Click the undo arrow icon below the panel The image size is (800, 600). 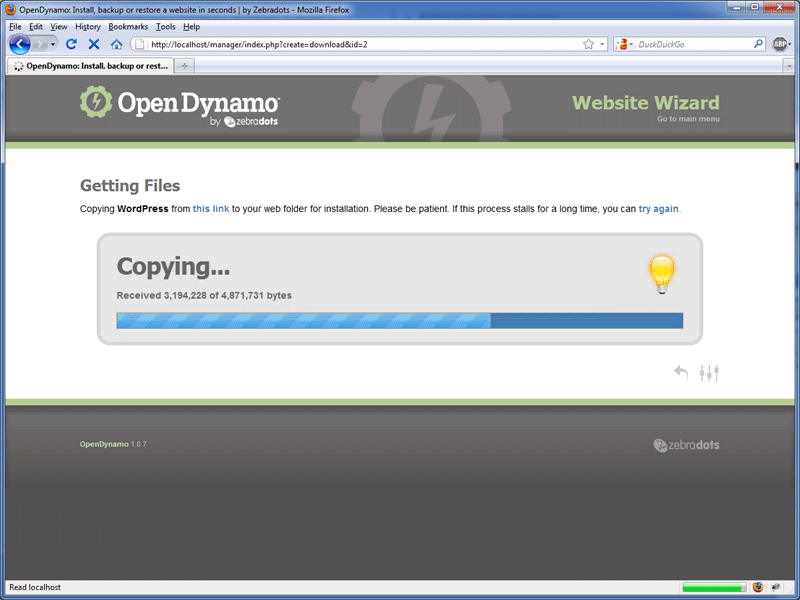681,371
